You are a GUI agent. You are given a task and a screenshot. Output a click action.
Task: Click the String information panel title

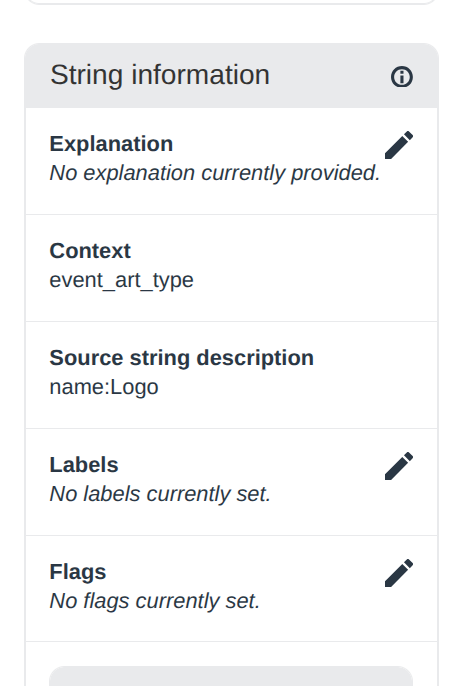tap(160, 75)
